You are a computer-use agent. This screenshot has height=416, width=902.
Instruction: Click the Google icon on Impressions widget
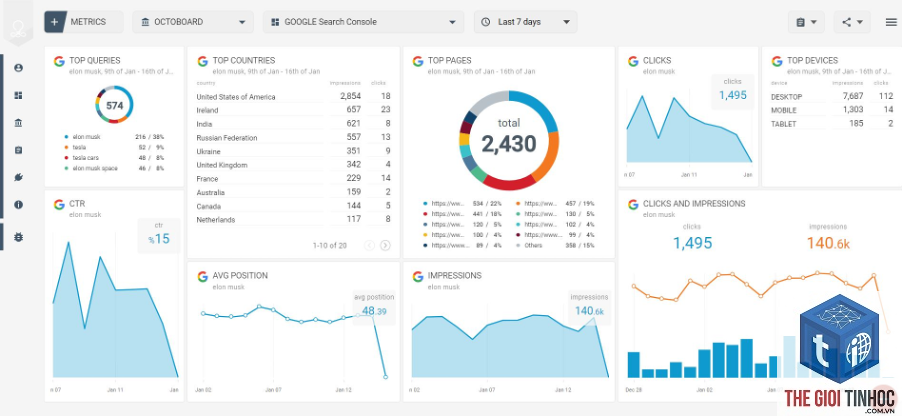tap(418, 276)
